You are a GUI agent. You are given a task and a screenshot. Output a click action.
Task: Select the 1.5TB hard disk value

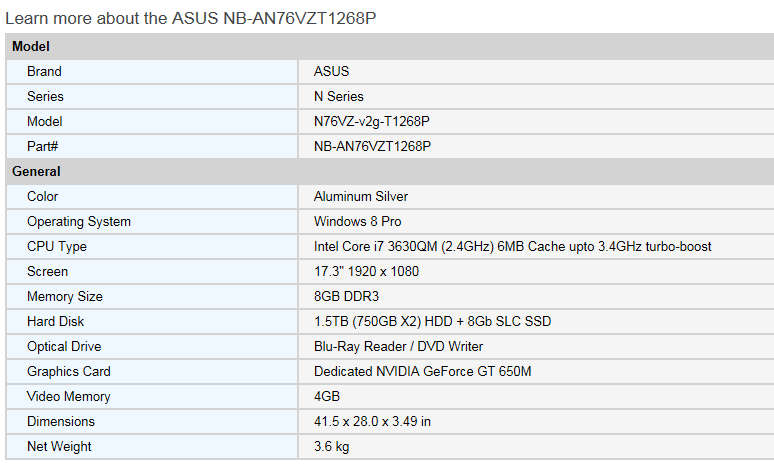432,321
